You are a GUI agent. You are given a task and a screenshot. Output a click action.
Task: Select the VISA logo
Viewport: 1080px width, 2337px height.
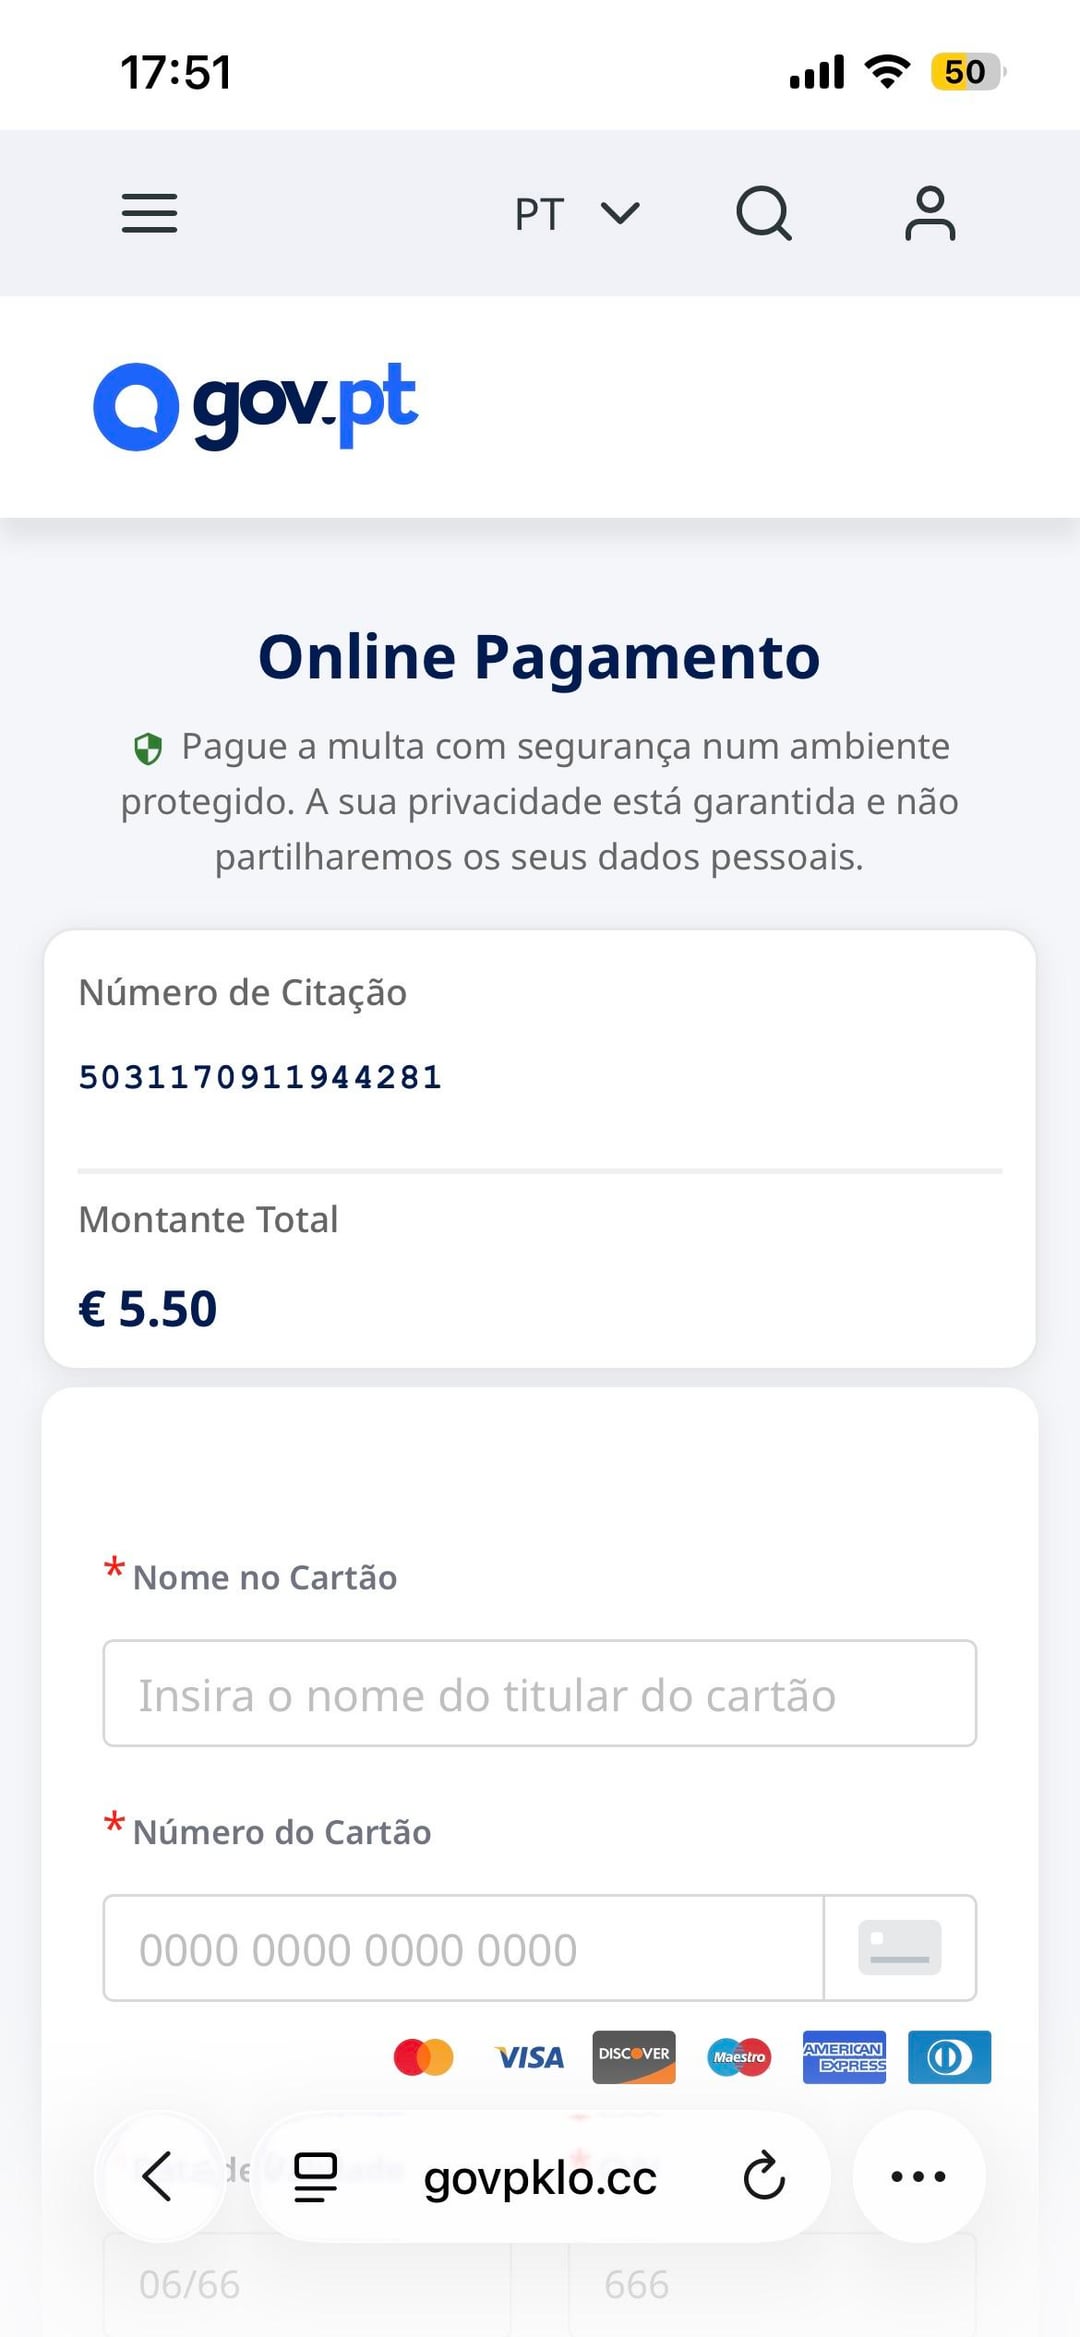point(530,2057)
